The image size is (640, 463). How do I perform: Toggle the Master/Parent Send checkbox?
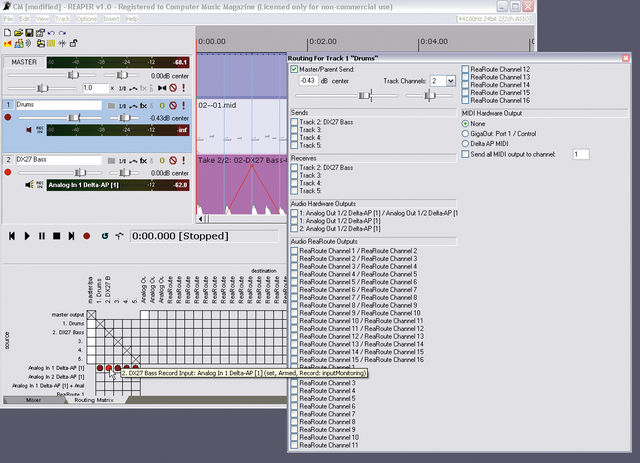294,69
